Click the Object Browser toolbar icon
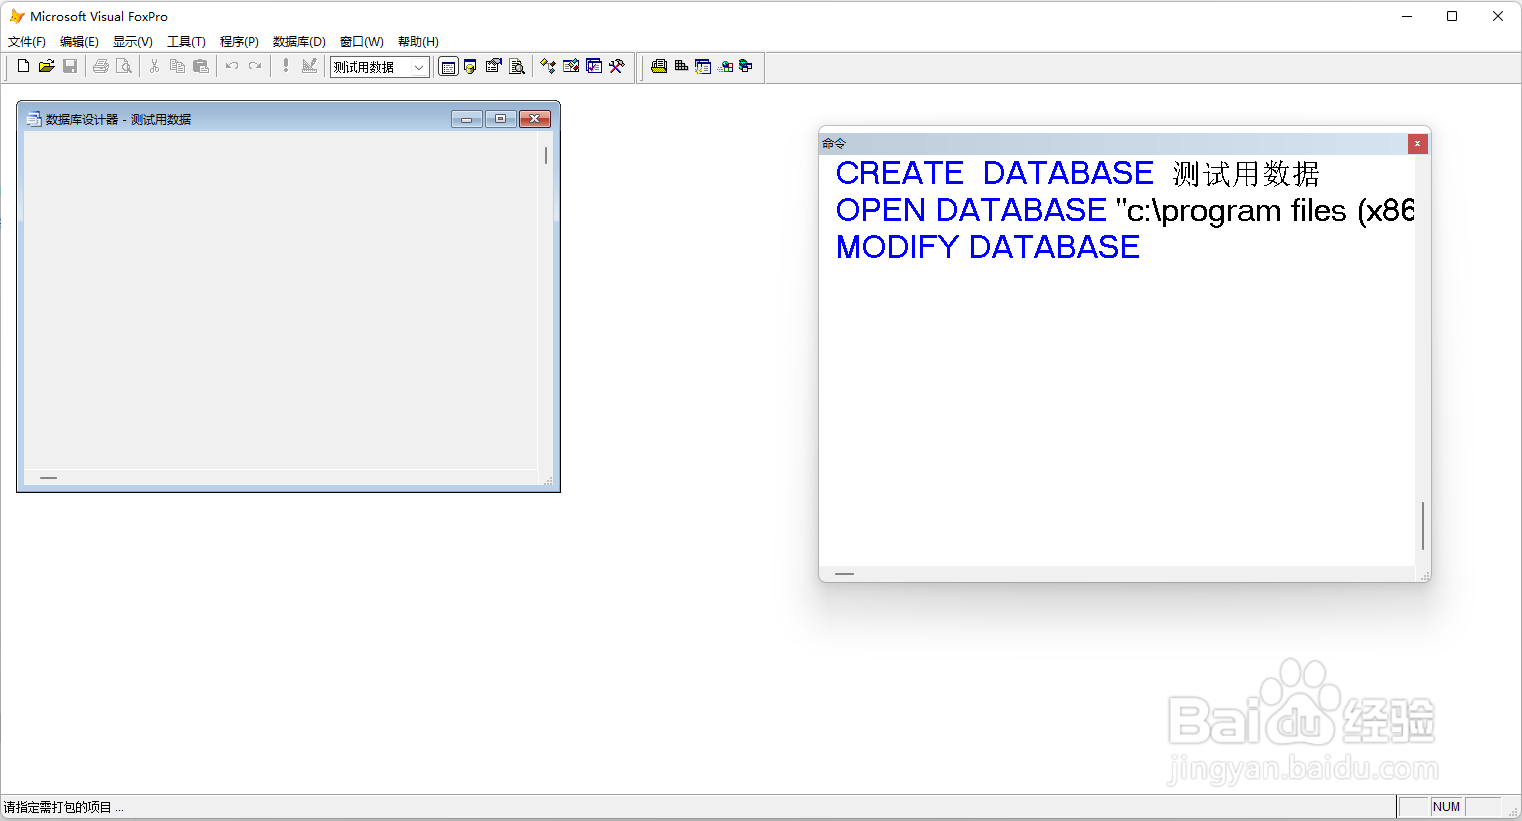The height and width of the screenshot is (821, 1522). [571, 66]
